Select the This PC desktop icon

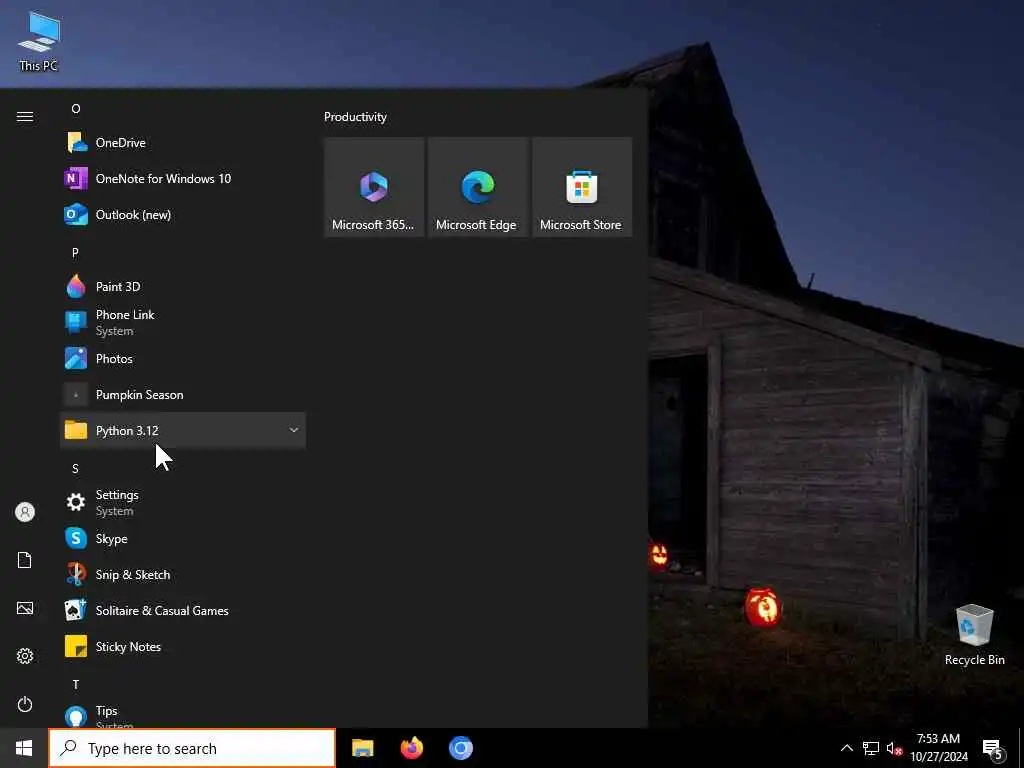click(x=39, y=41)
